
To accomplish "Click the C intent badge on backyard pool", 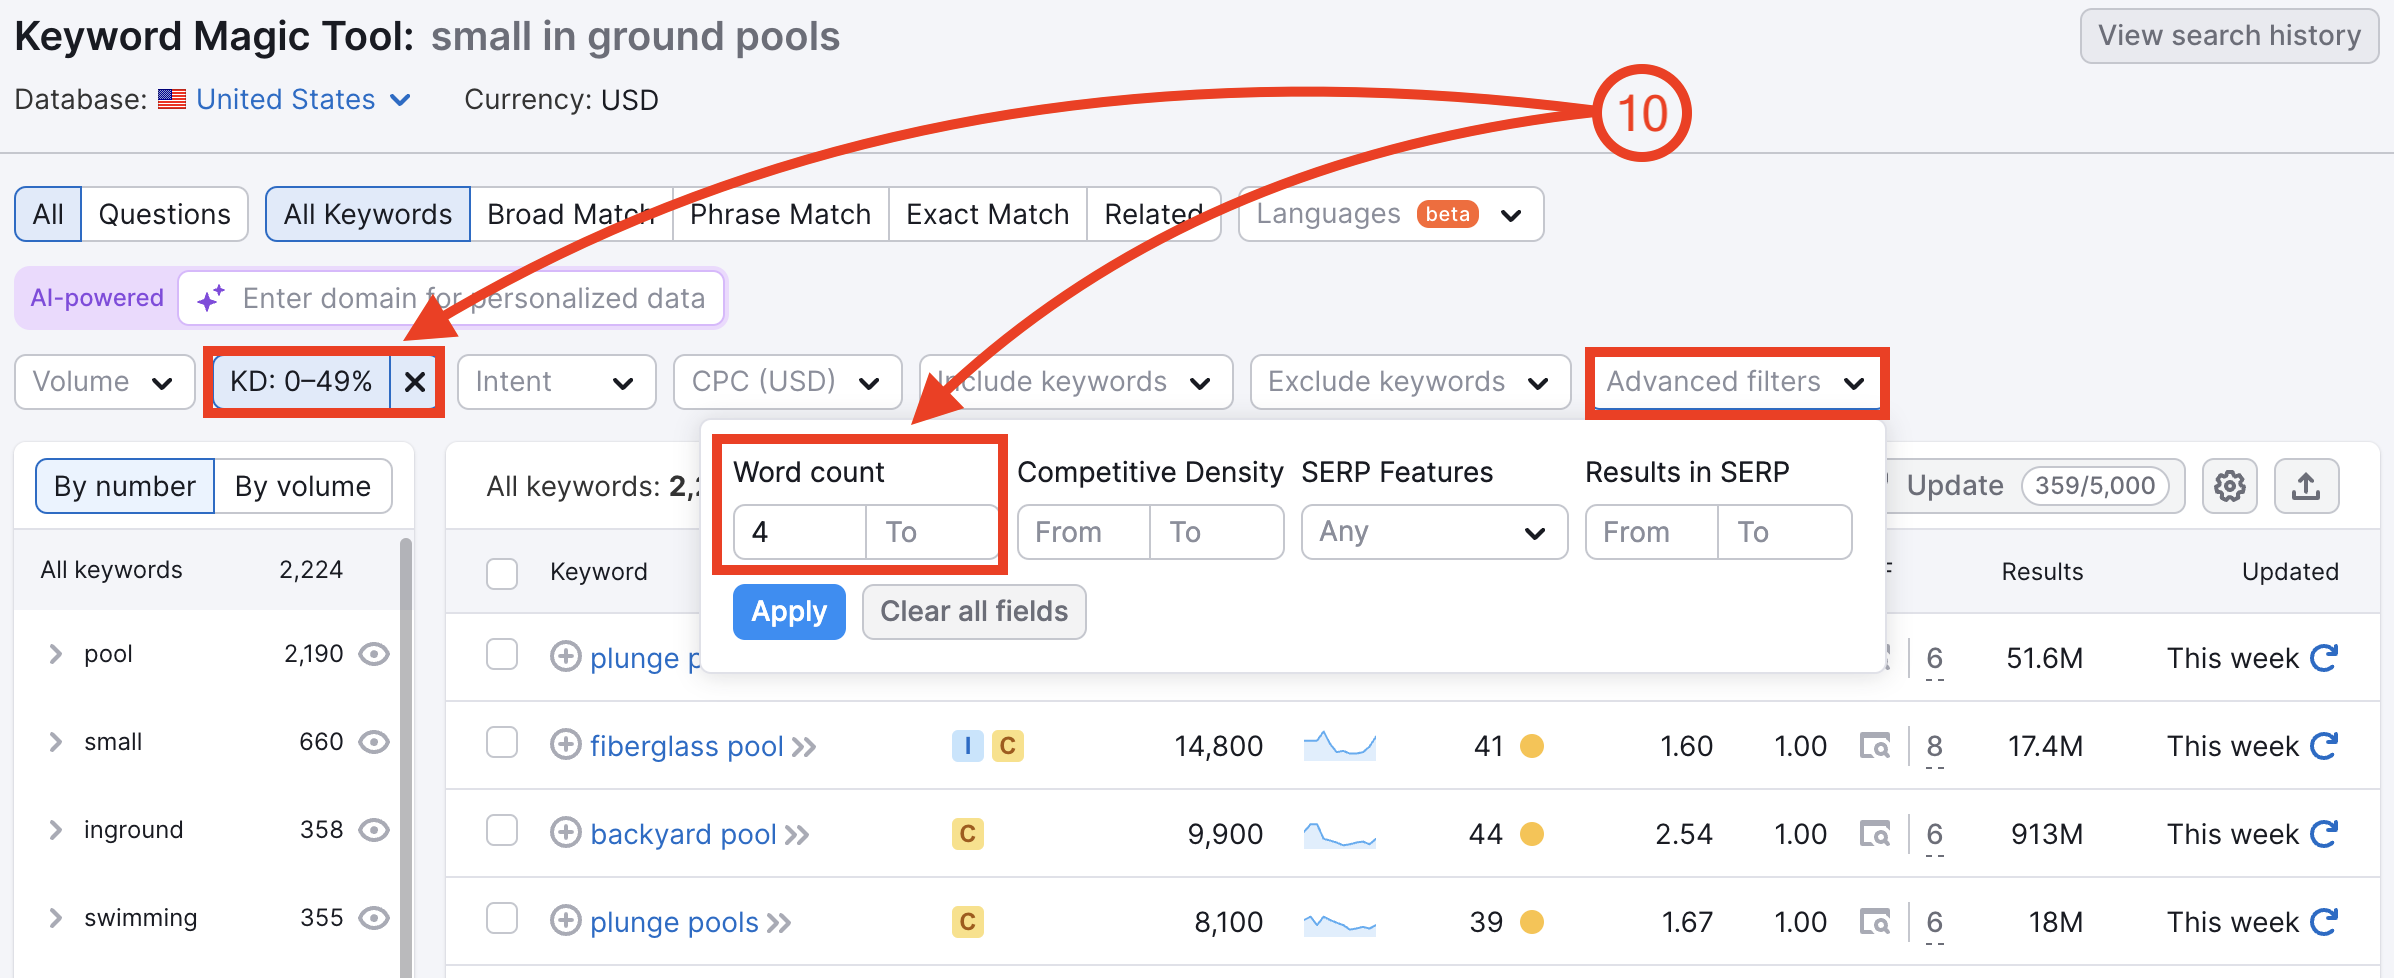I will click(x=967, y=834).
